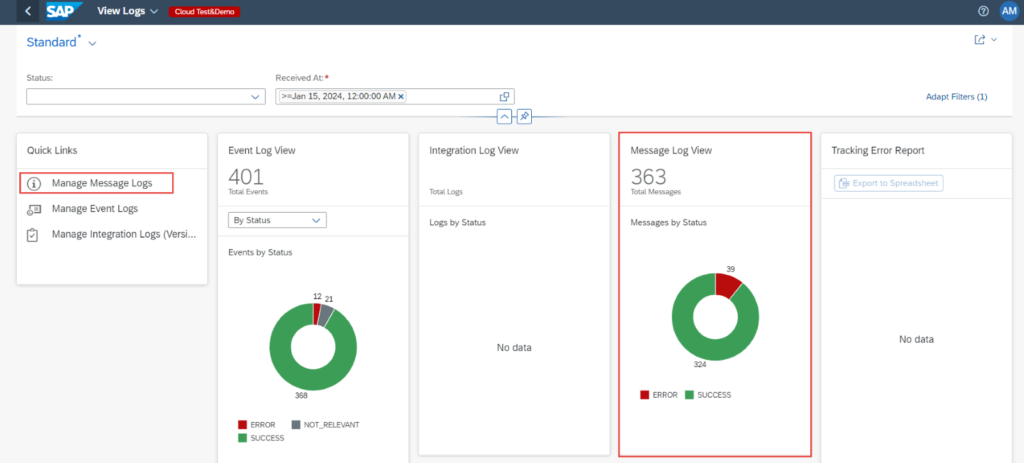
Task: Click Adapt Filters (1) link
Action: 956,97
